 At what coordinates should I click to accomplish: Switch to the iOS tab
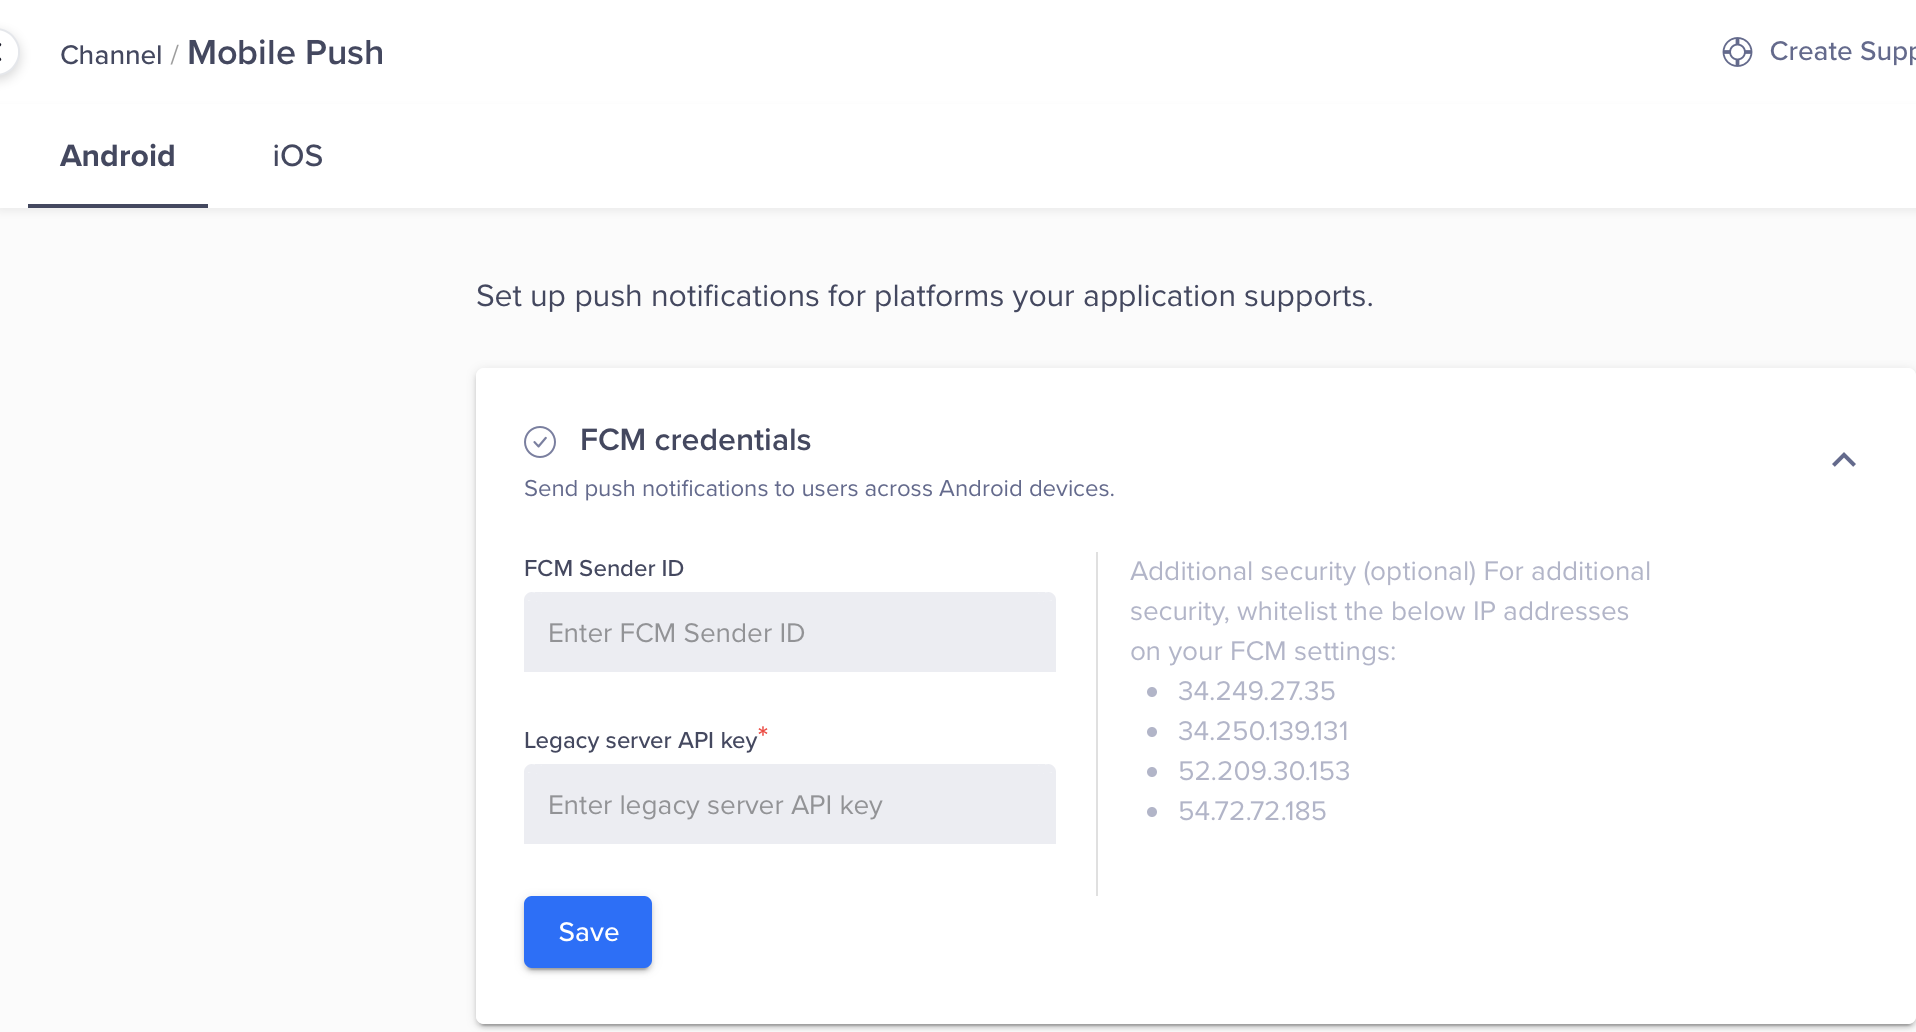[x=297, y=156]
